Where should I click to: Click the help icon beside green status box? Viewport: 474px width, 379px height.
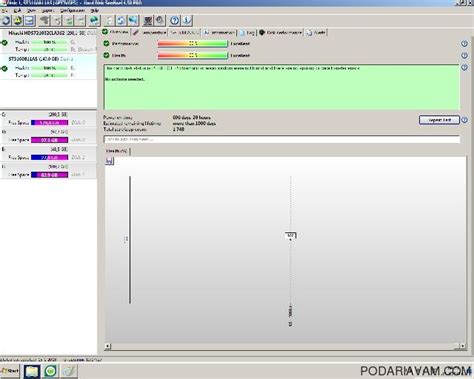click(x=464, y=68)
